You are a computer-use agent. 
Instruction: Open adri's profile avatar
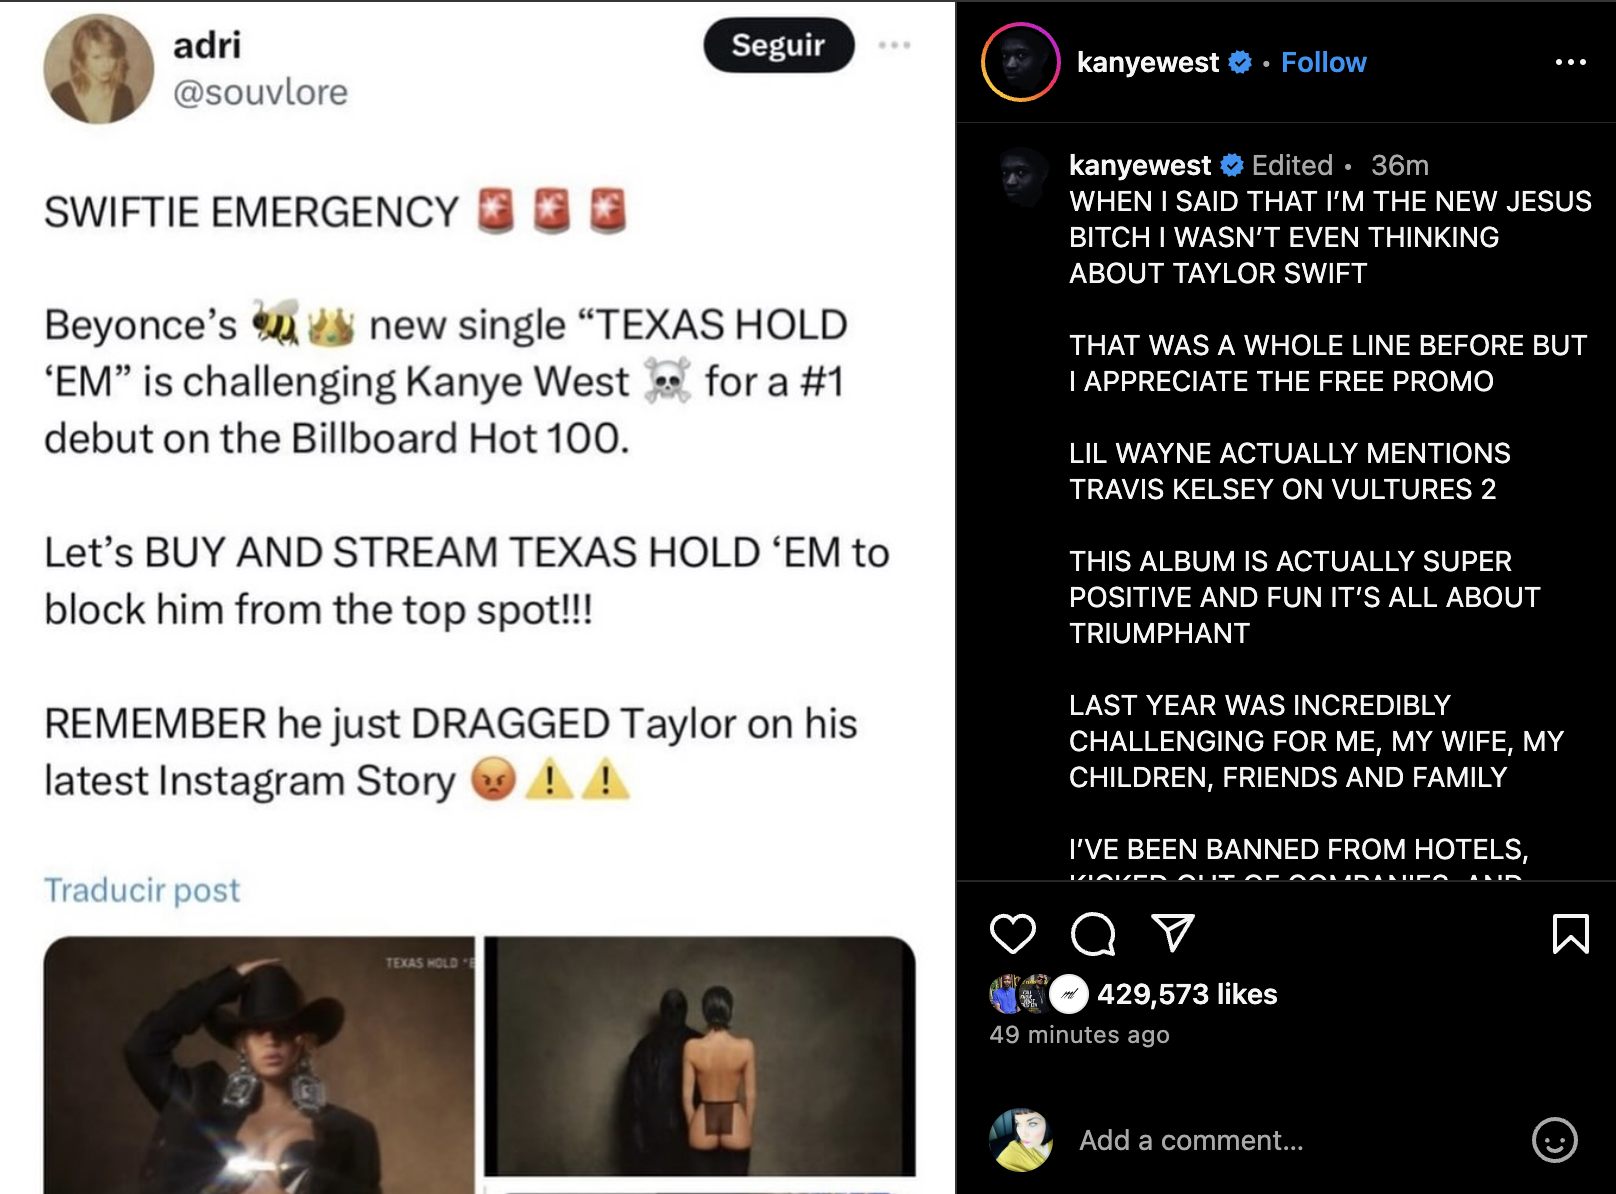(98, 68)
